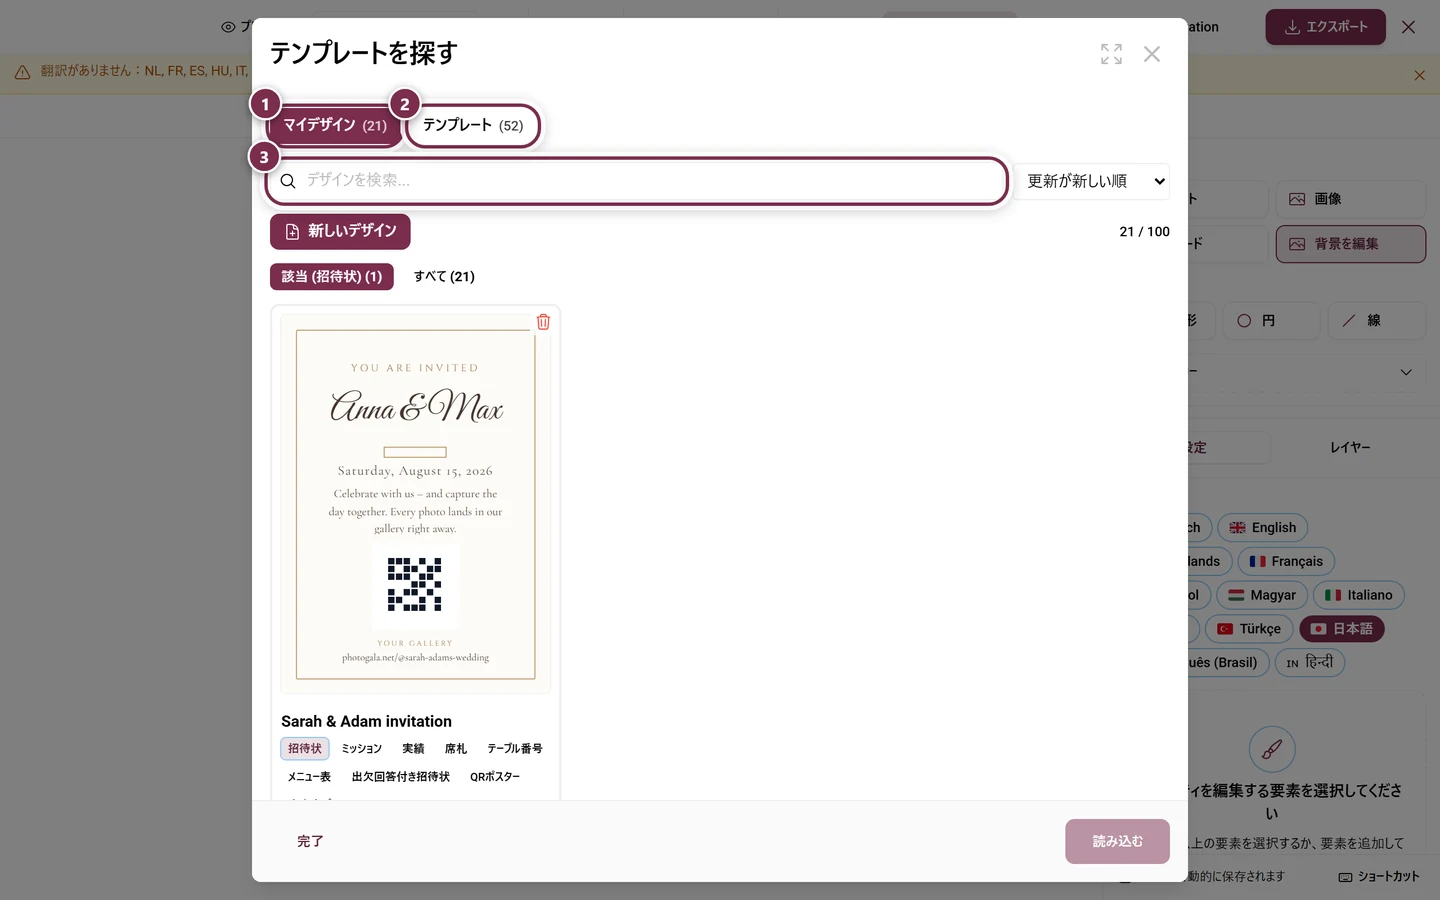
Task: Switch language to हिन्दी
Action: [1310, 663]
